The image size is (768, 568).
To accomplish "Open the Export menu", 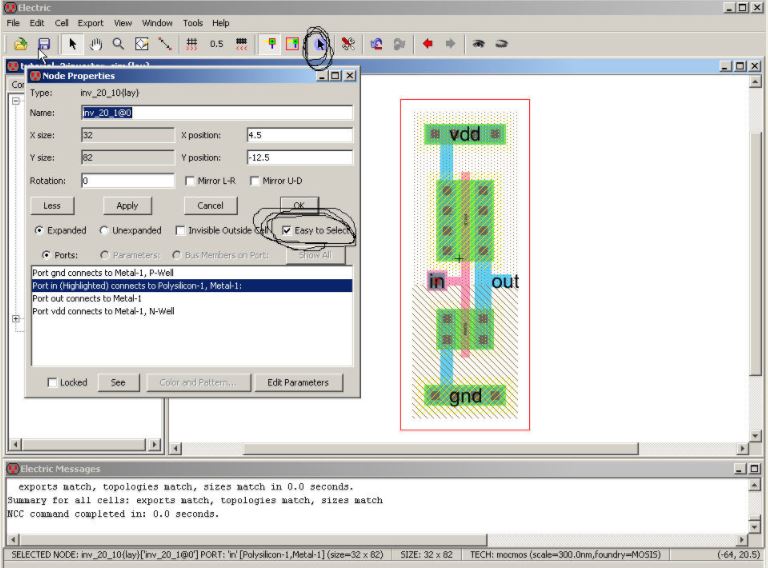I will [90, 22].
